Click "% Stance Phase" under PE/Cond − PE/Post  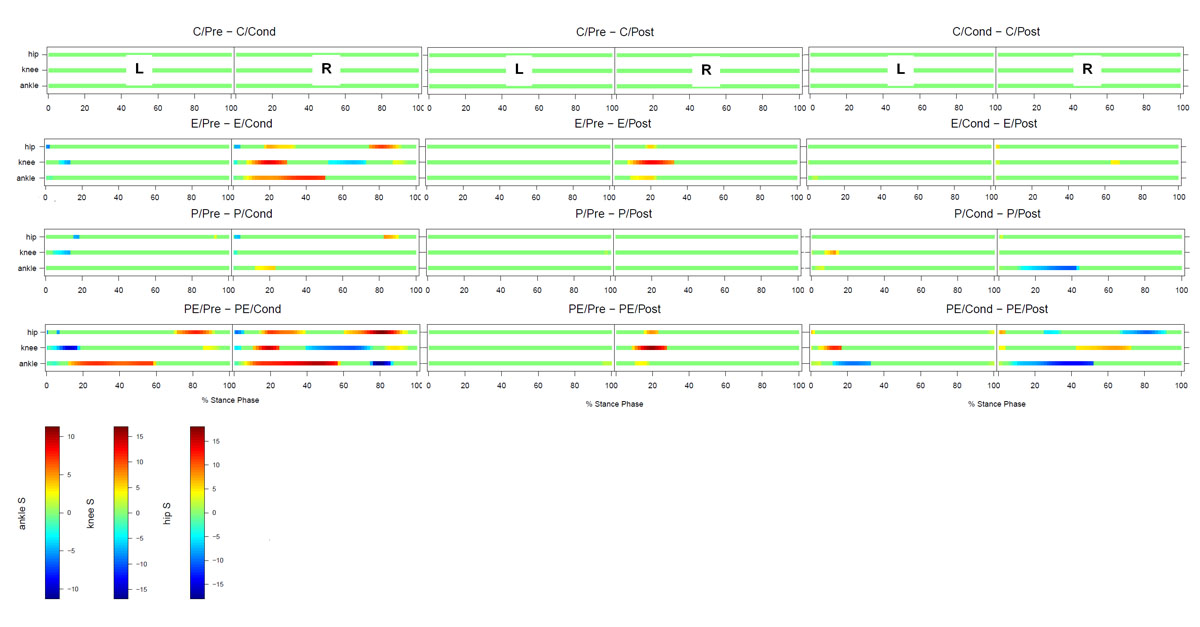tap(995, 404)
